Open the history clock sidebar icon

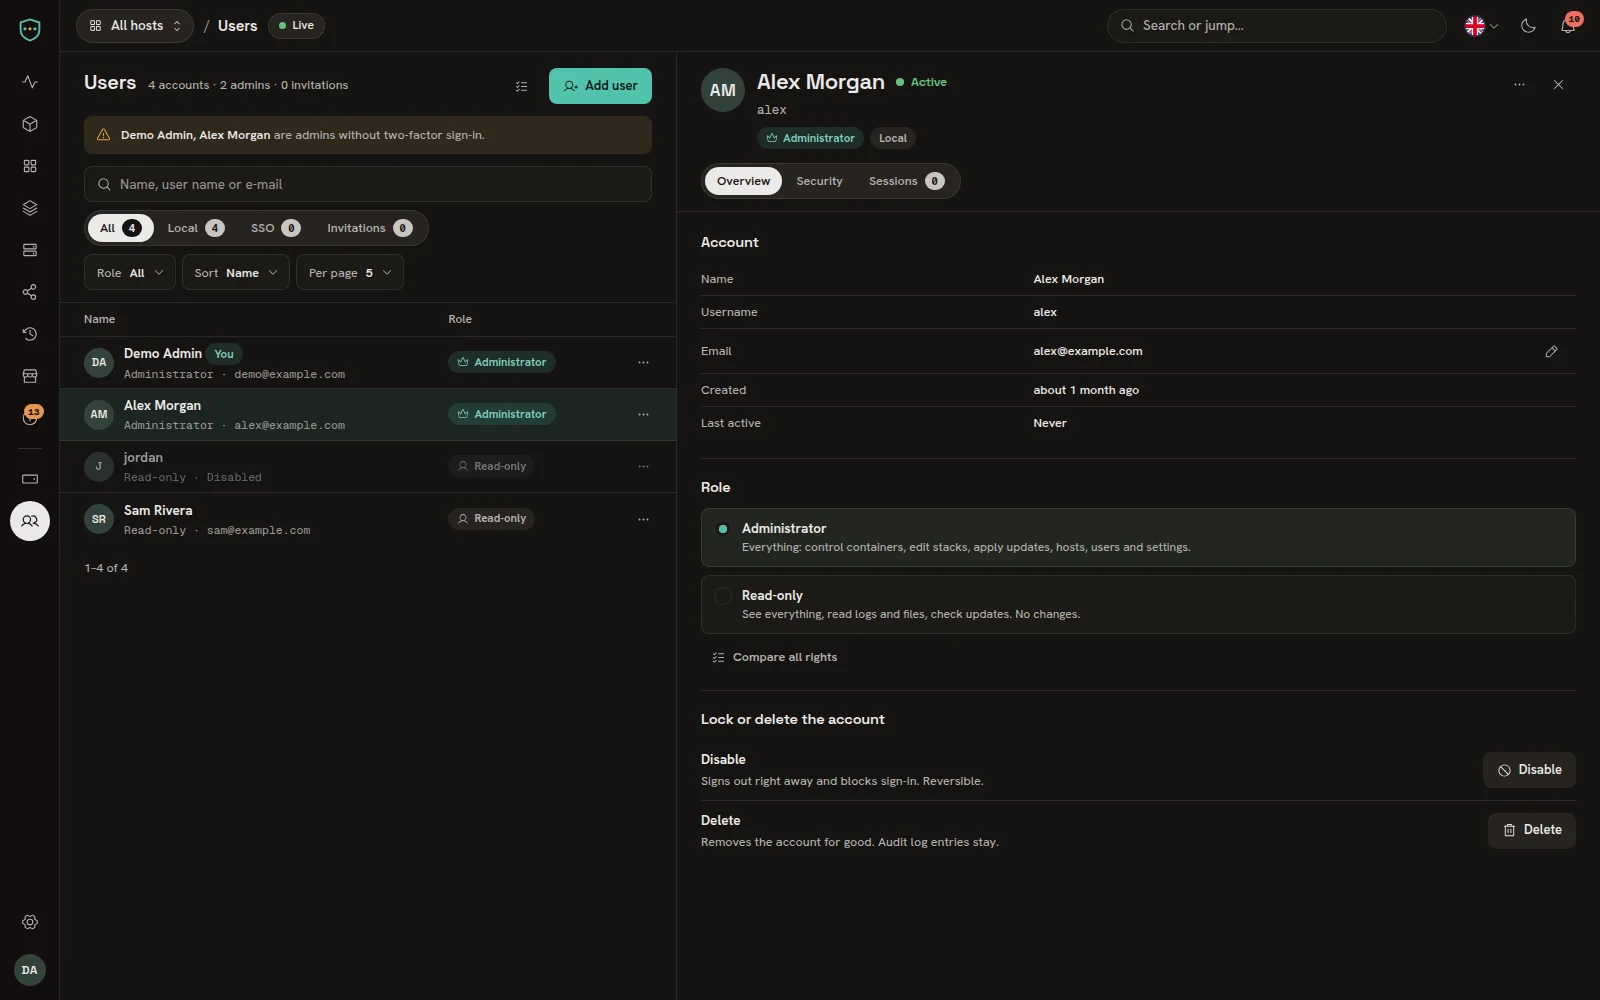coord(30,334)
